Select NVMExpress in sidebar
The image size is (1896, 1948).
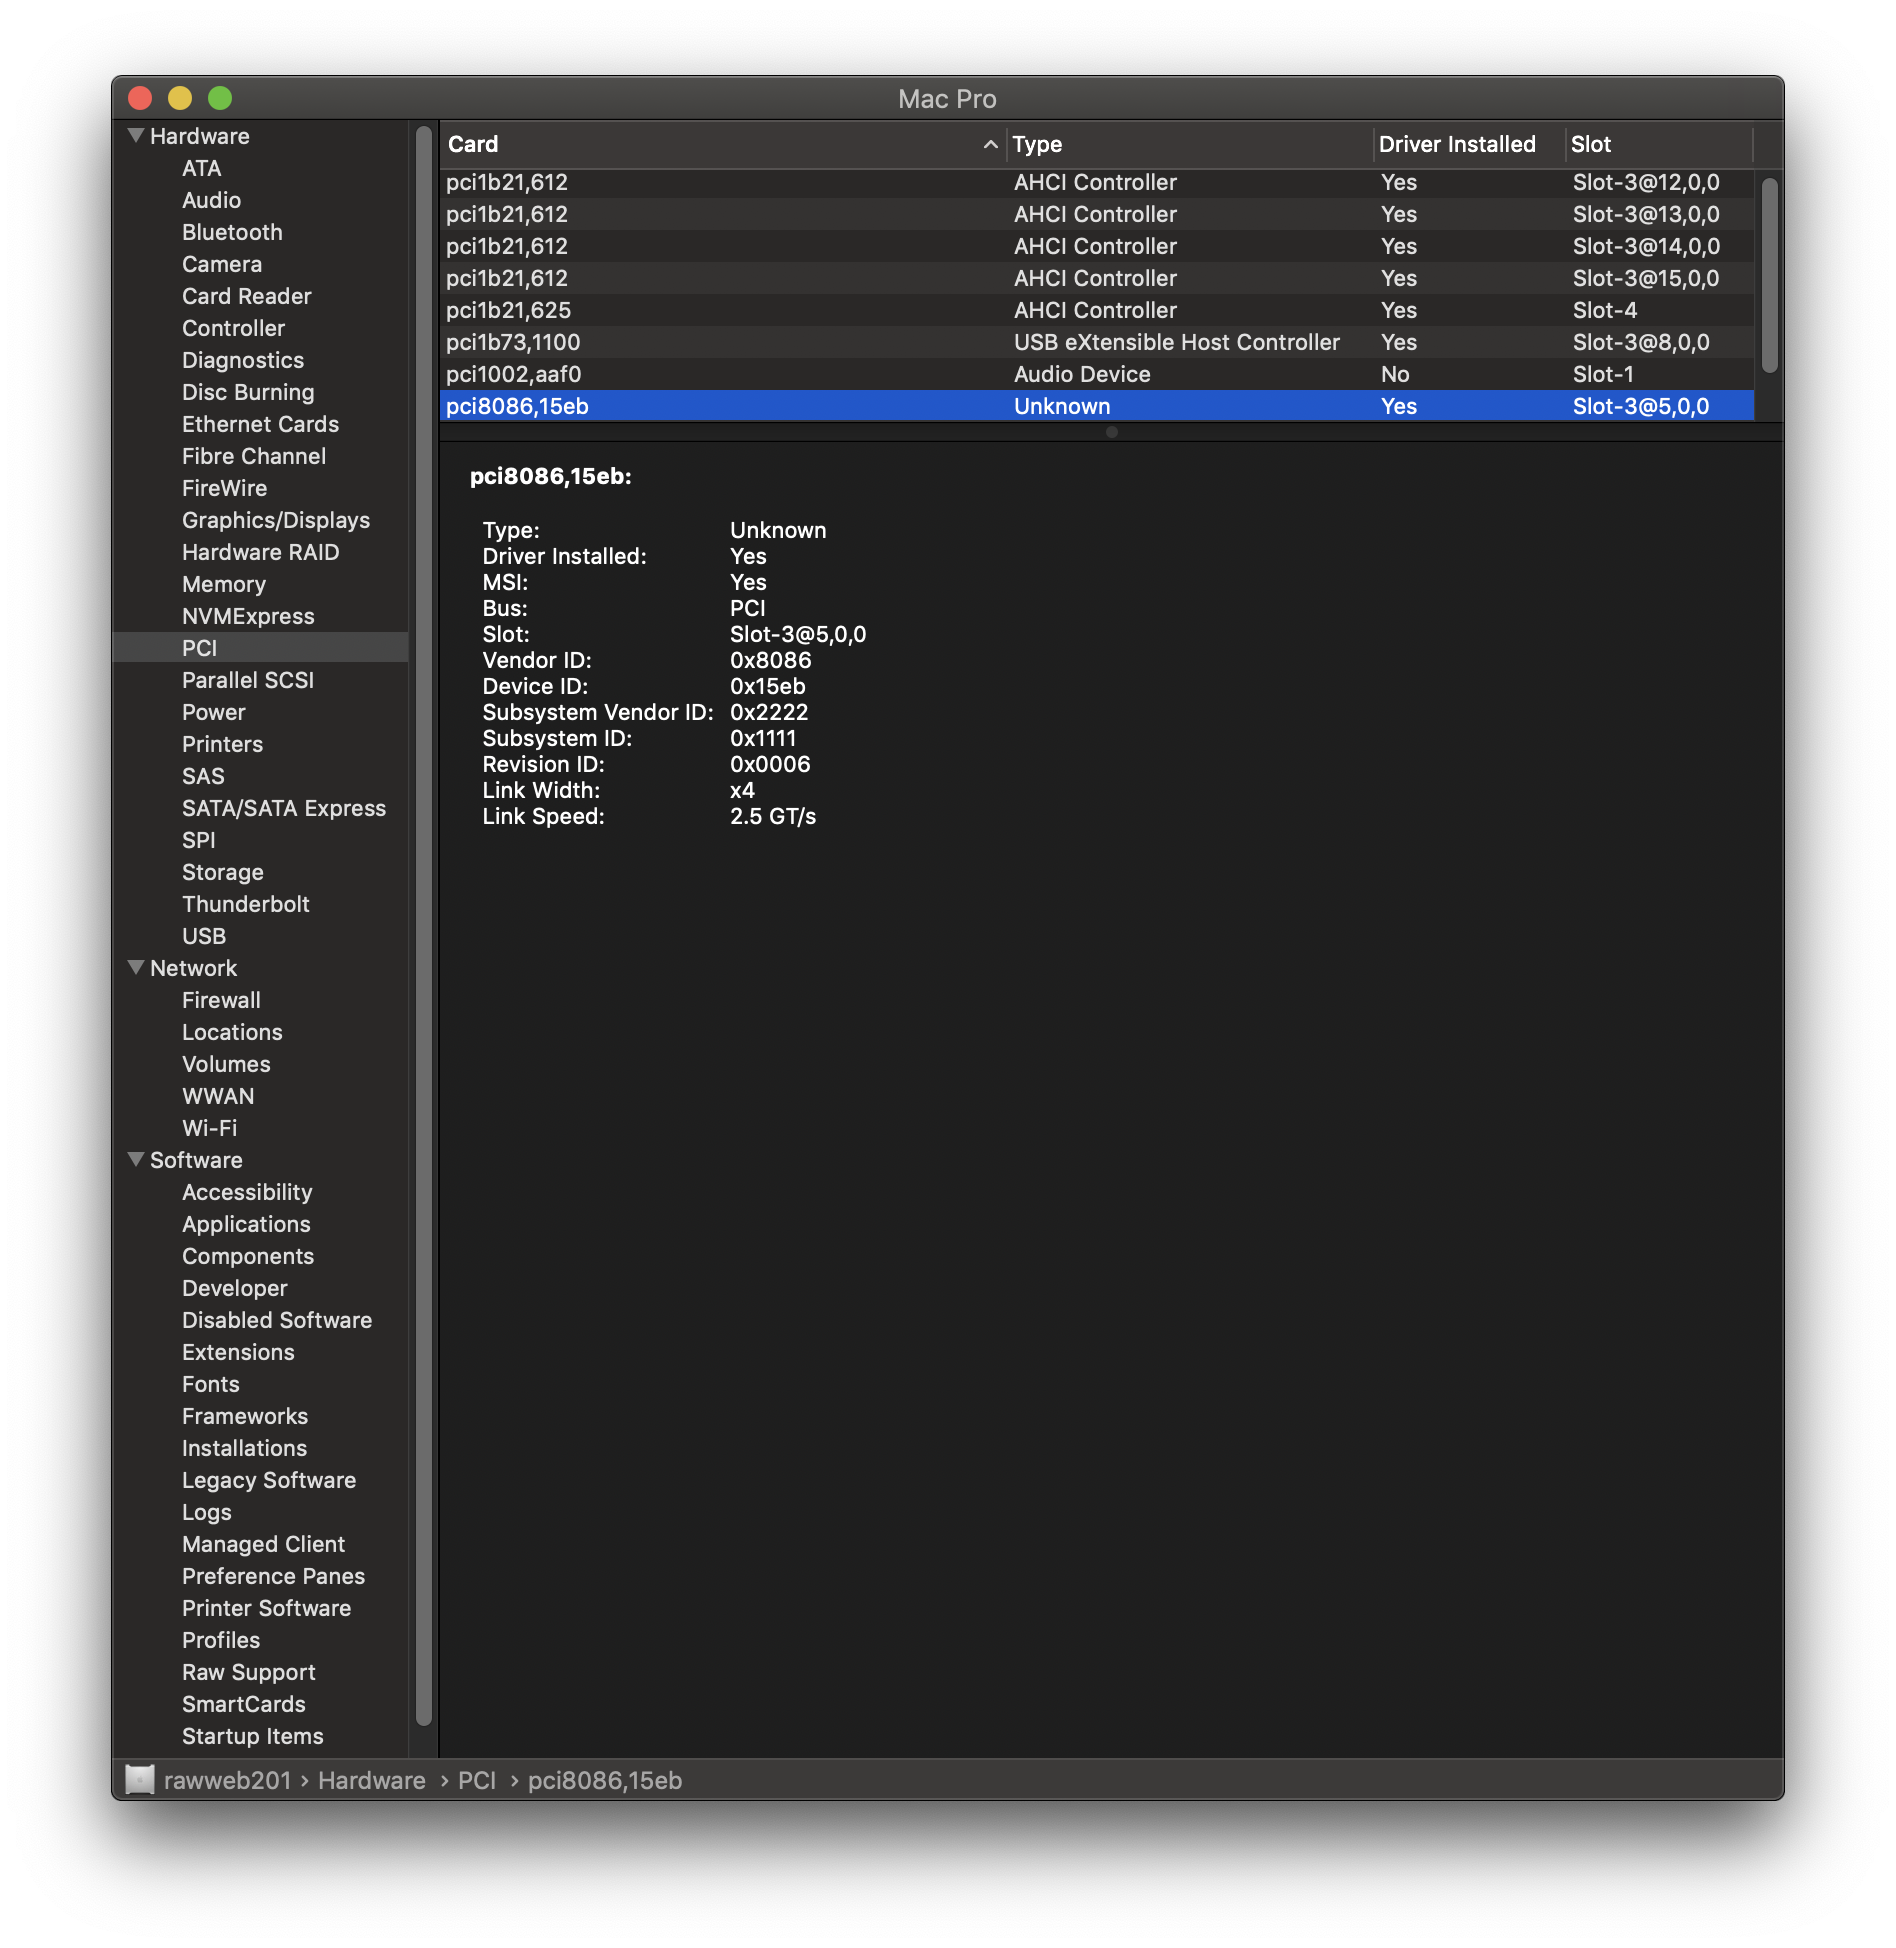pyautogui.click(x=248, y=616)
